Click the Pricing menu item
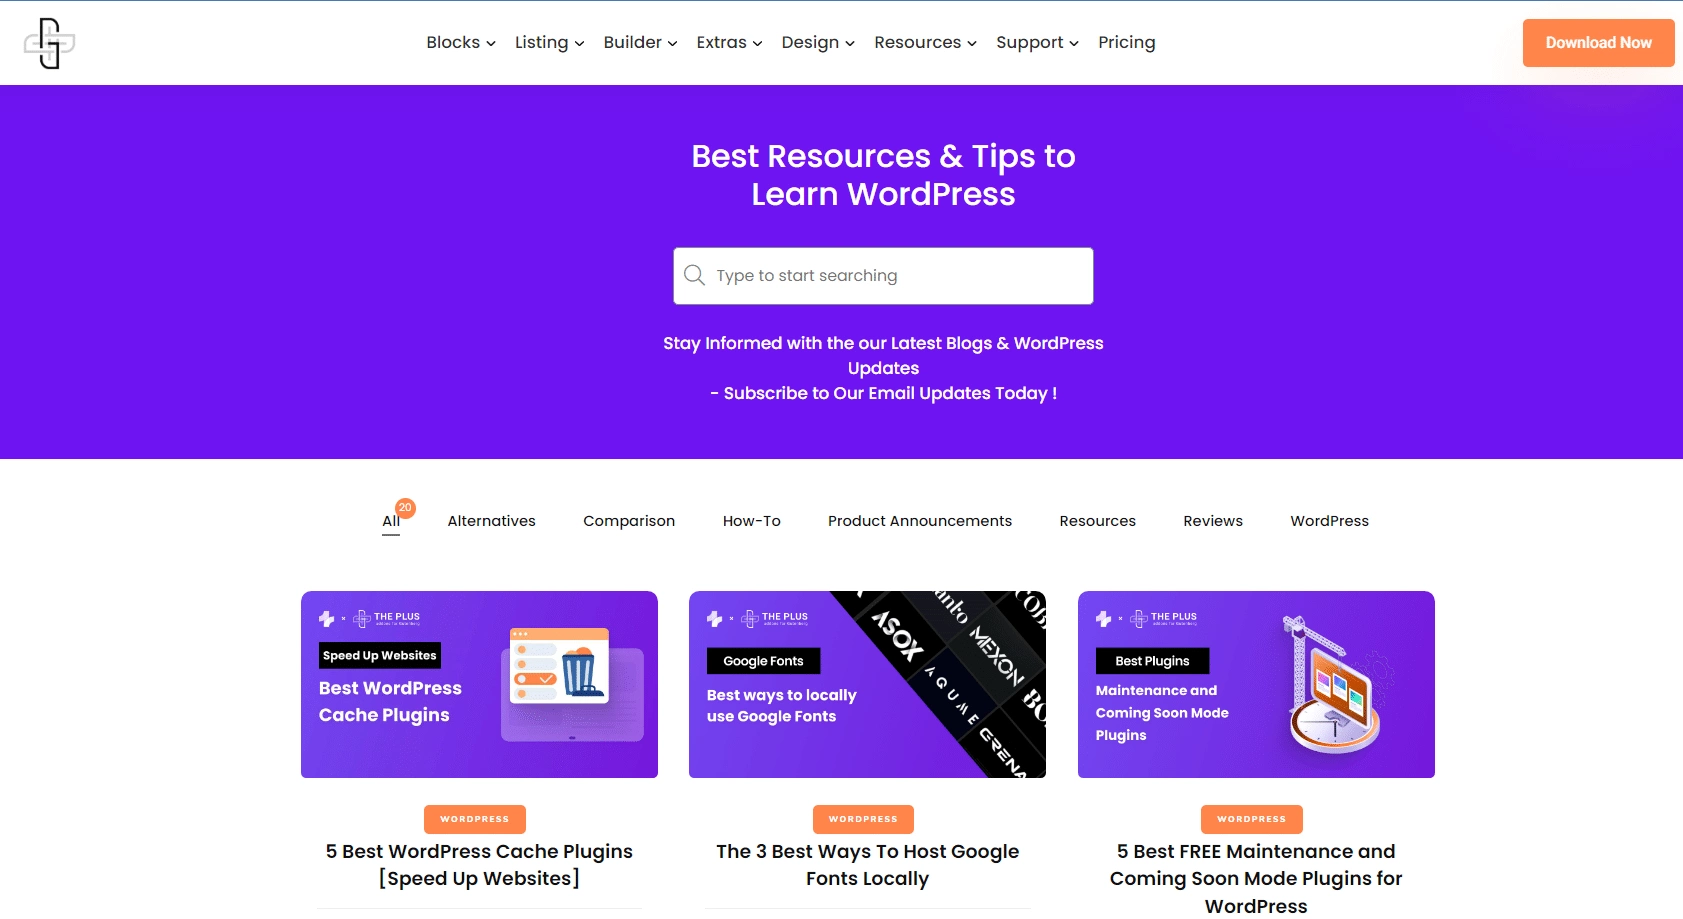Viewport: 1683px width, 919px height. pos(1127,42)
